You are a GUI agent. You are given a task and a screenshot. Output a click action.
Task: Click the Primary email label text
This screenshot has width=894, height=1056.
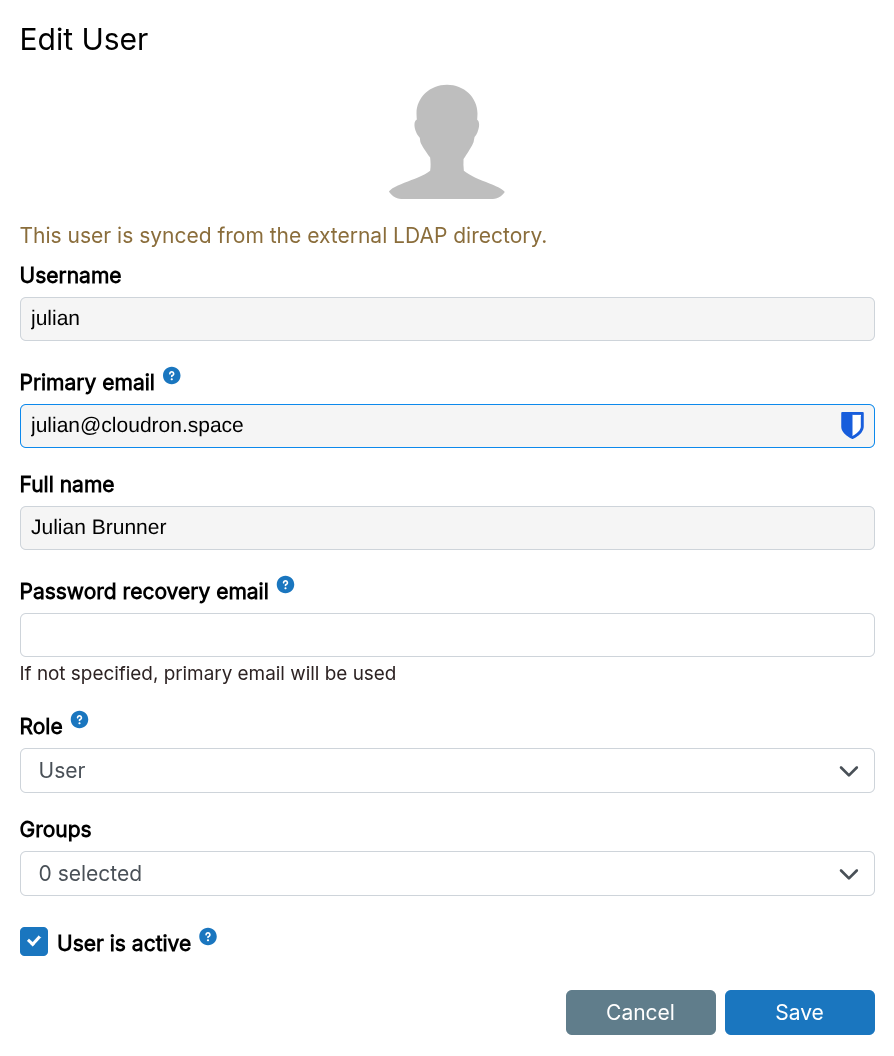pyautogui.click(x=87, y=382)
